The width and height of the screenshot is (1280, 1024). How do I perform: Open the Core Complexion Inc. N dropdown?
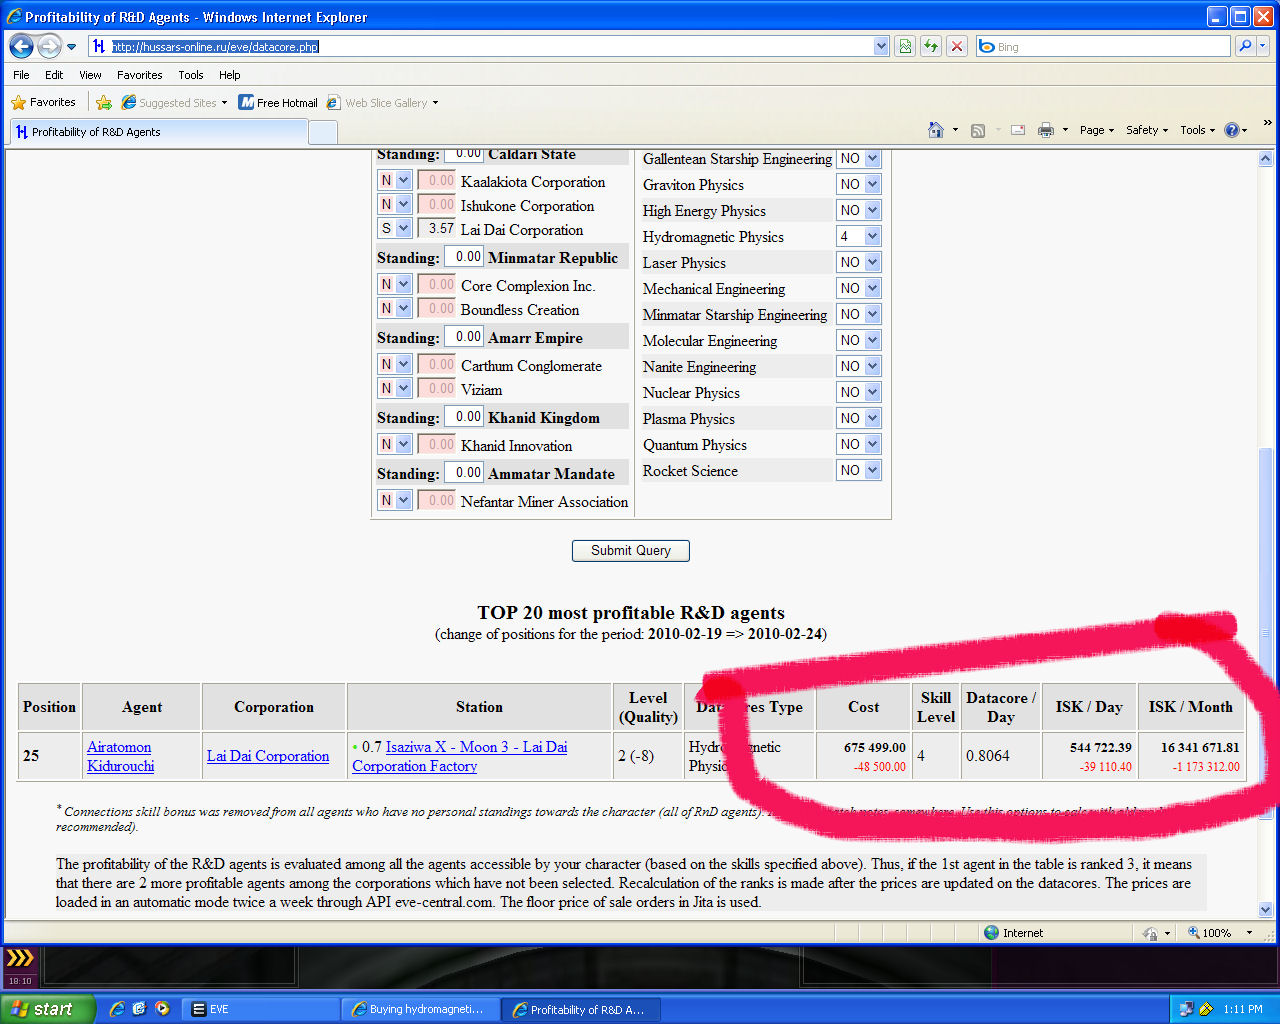tap(395, 284)
